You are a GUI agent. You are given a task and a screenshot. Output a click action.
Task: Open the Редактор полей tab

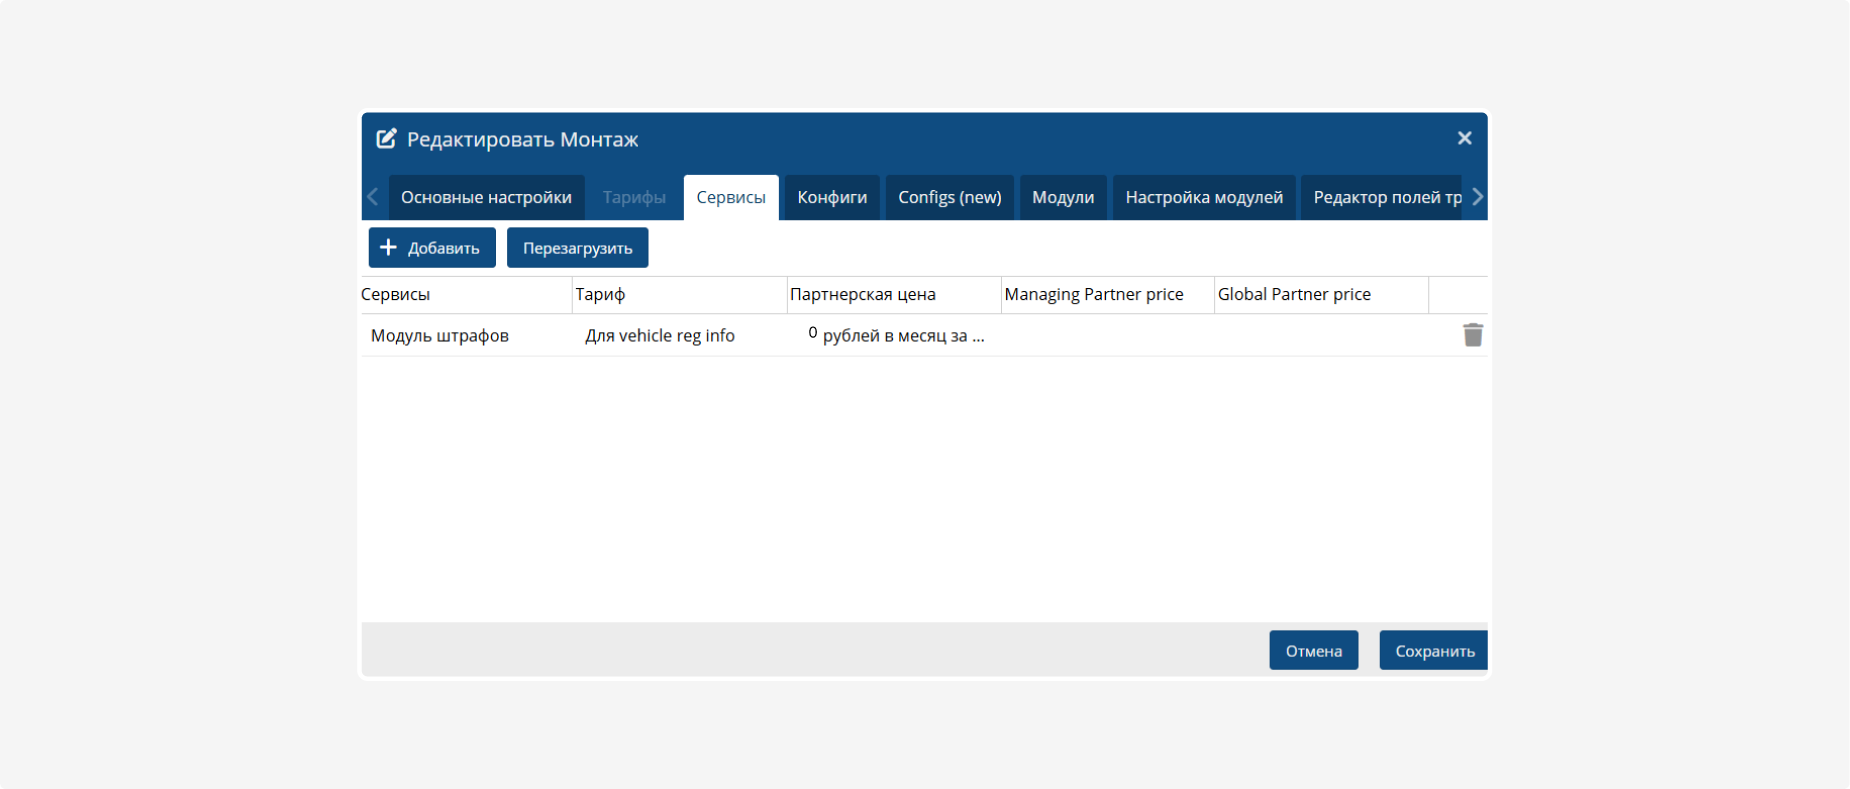pos(1382,197)
